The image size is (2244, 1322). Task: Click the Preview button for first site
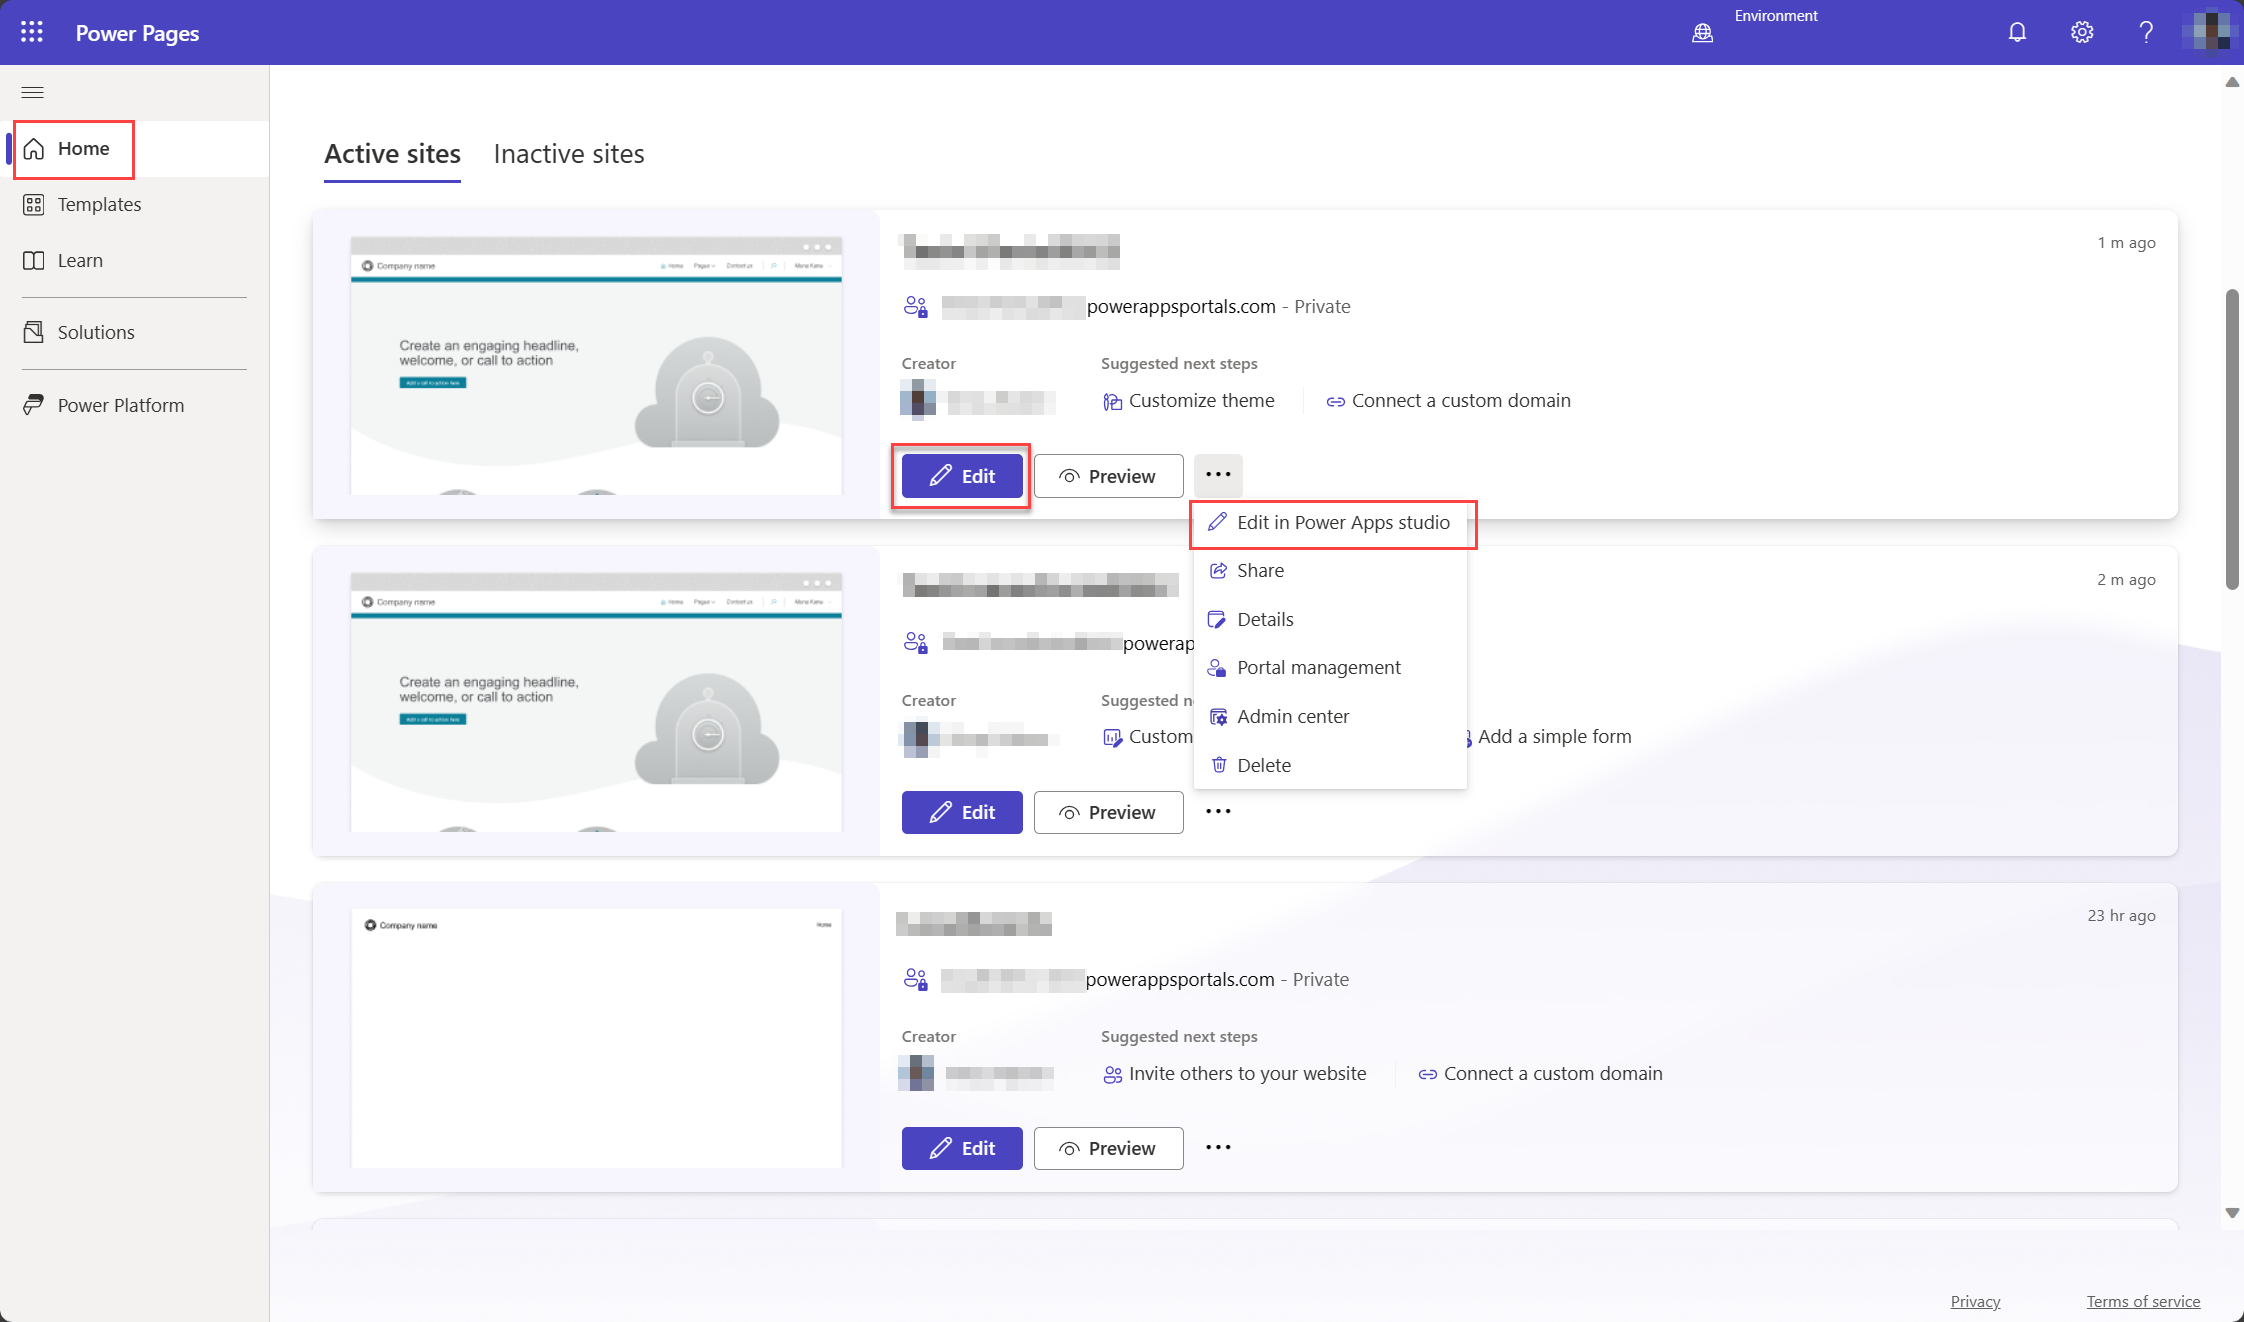pyautogui.click(x=1108, y=475)
